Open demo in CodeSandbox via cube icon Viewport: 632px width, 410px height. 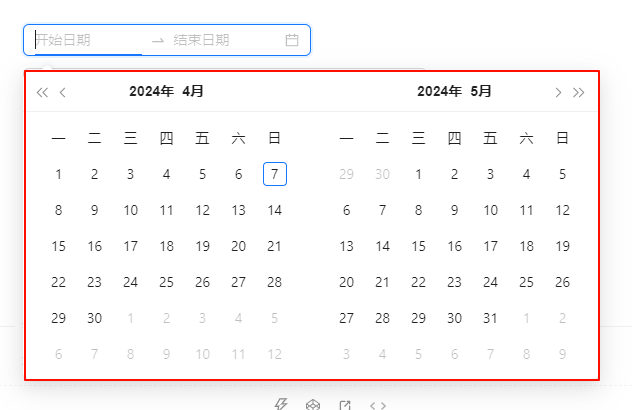[x=313, y=405]
